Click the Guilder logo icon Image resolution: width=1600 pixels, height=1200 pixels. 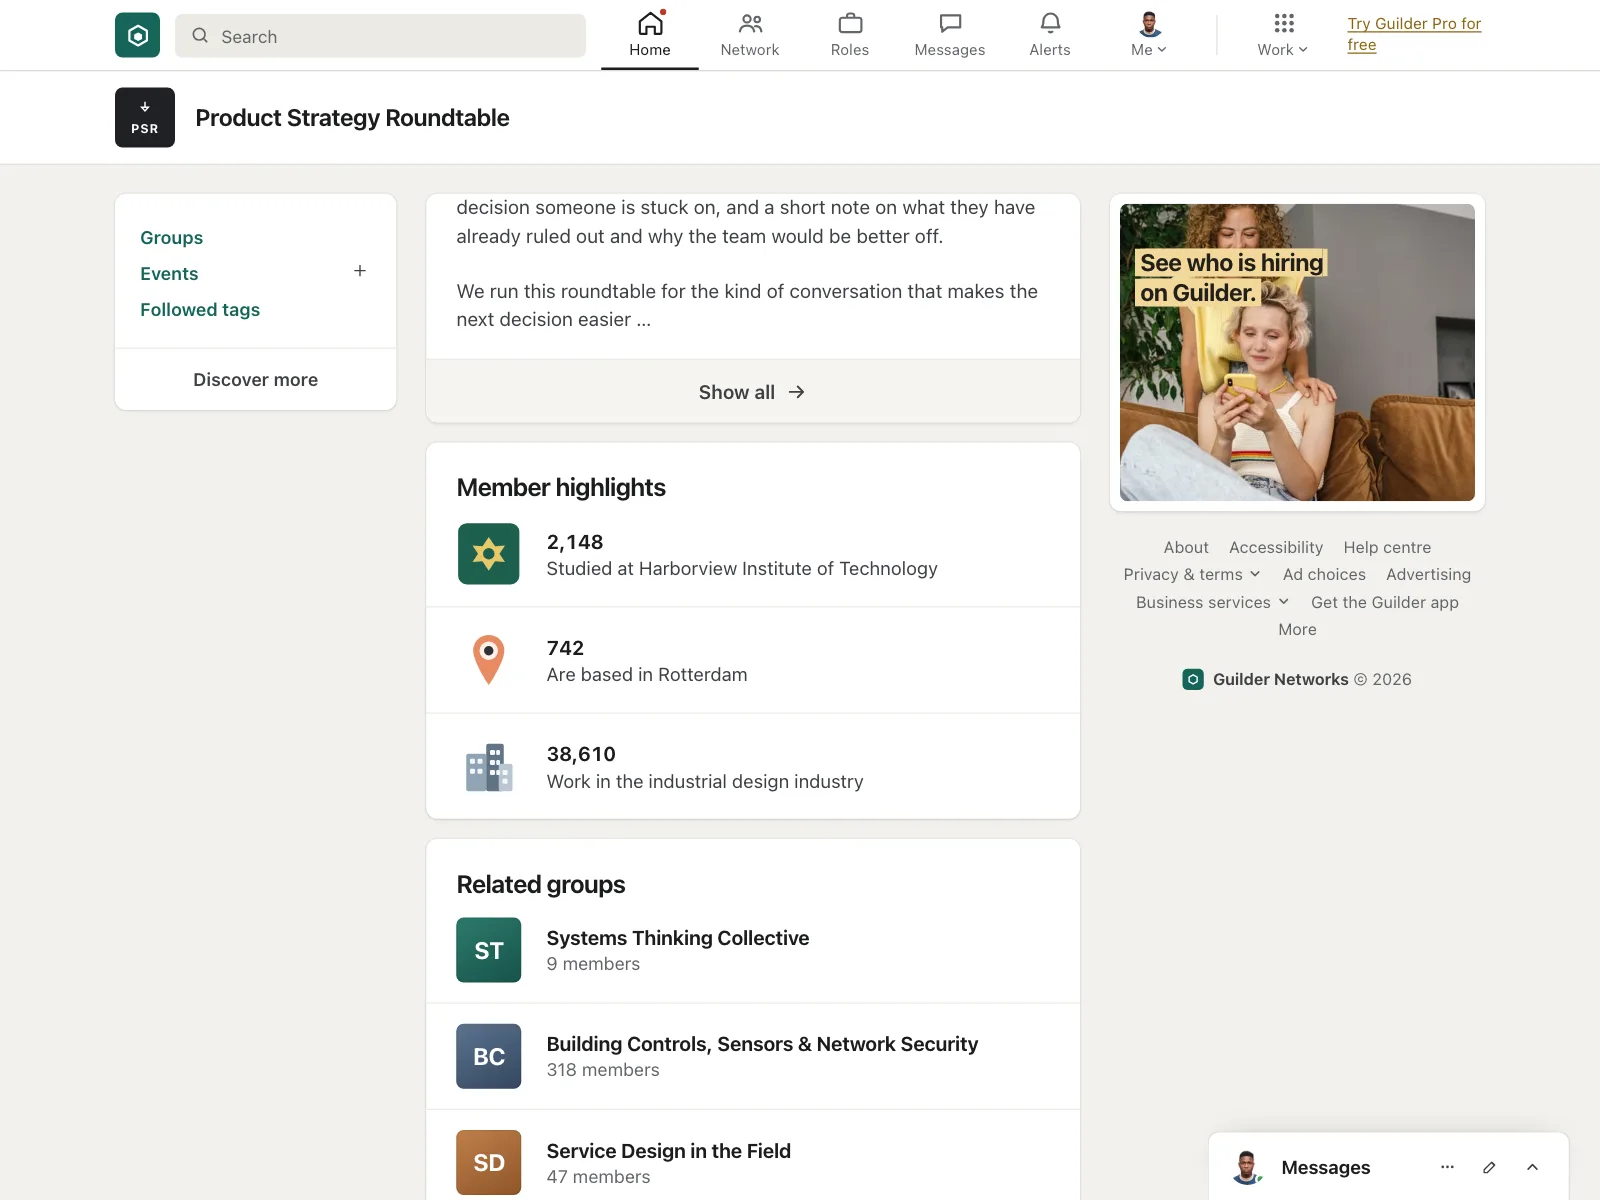[x=137, y=35]
